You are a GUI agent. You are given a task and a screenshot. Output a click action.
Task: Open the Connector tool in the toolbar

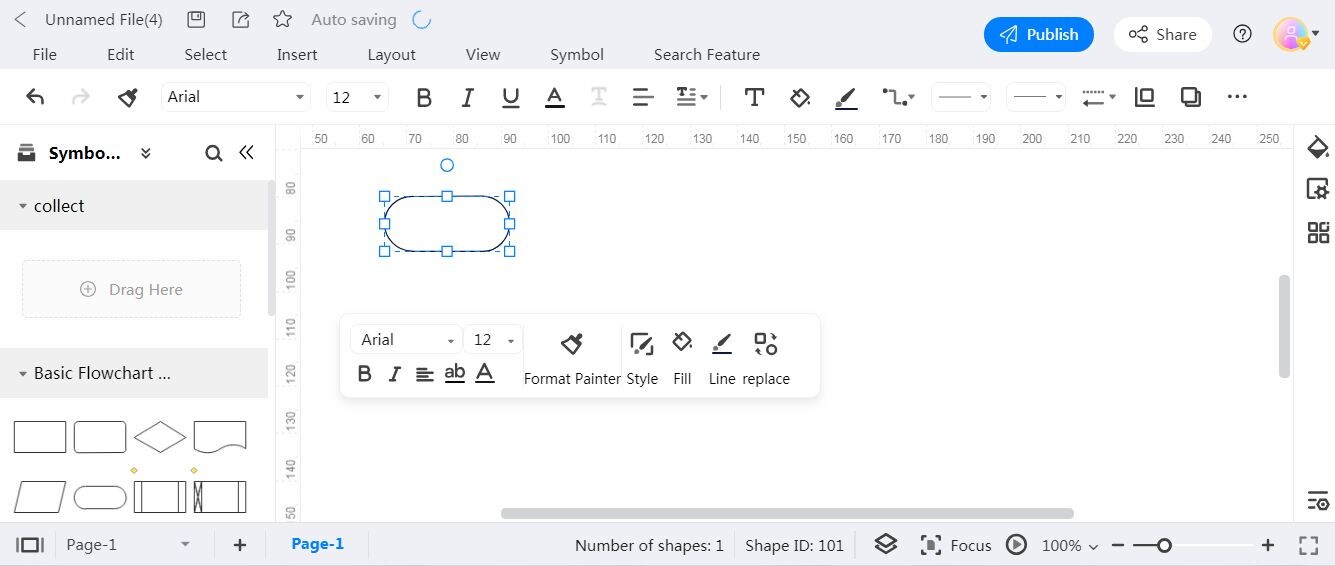(x=897, y=97)
